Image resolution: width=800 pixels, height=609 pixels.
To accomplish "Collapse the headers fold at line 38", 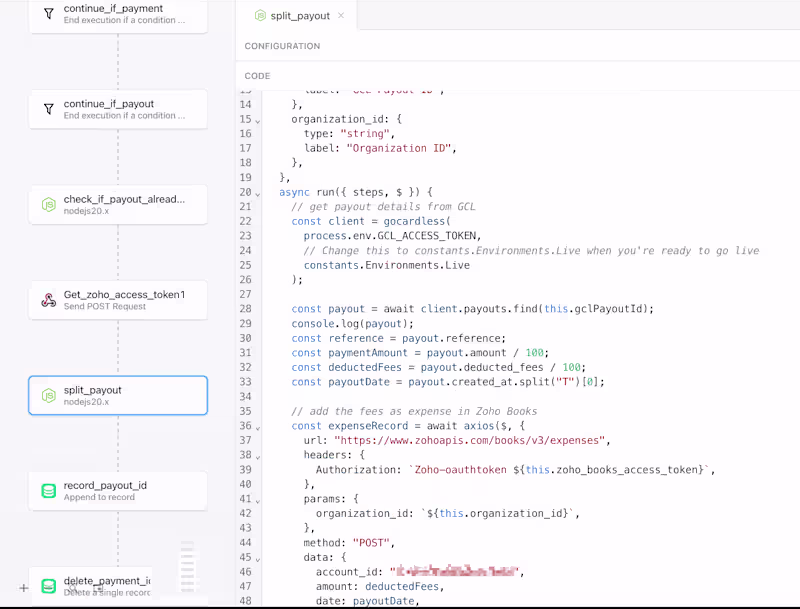I will pyautogui.click(x=258, y=457).
